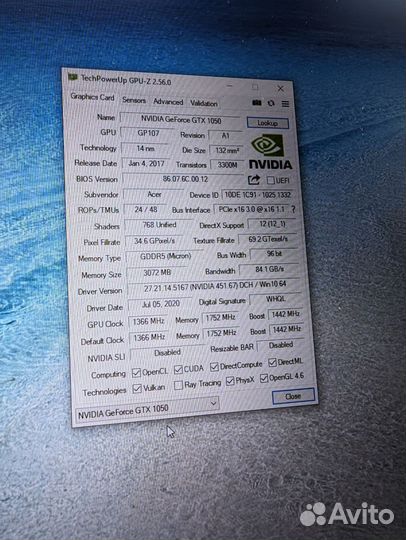Click the Driver Date field Jul 05, 2020
Screen dimensions: 406x540
pos(160,304)
